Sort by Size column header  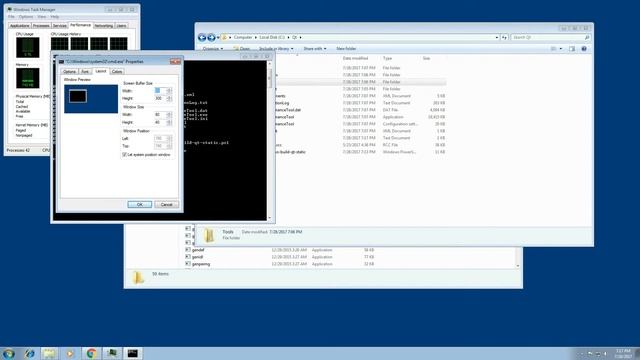pos(427,58)
